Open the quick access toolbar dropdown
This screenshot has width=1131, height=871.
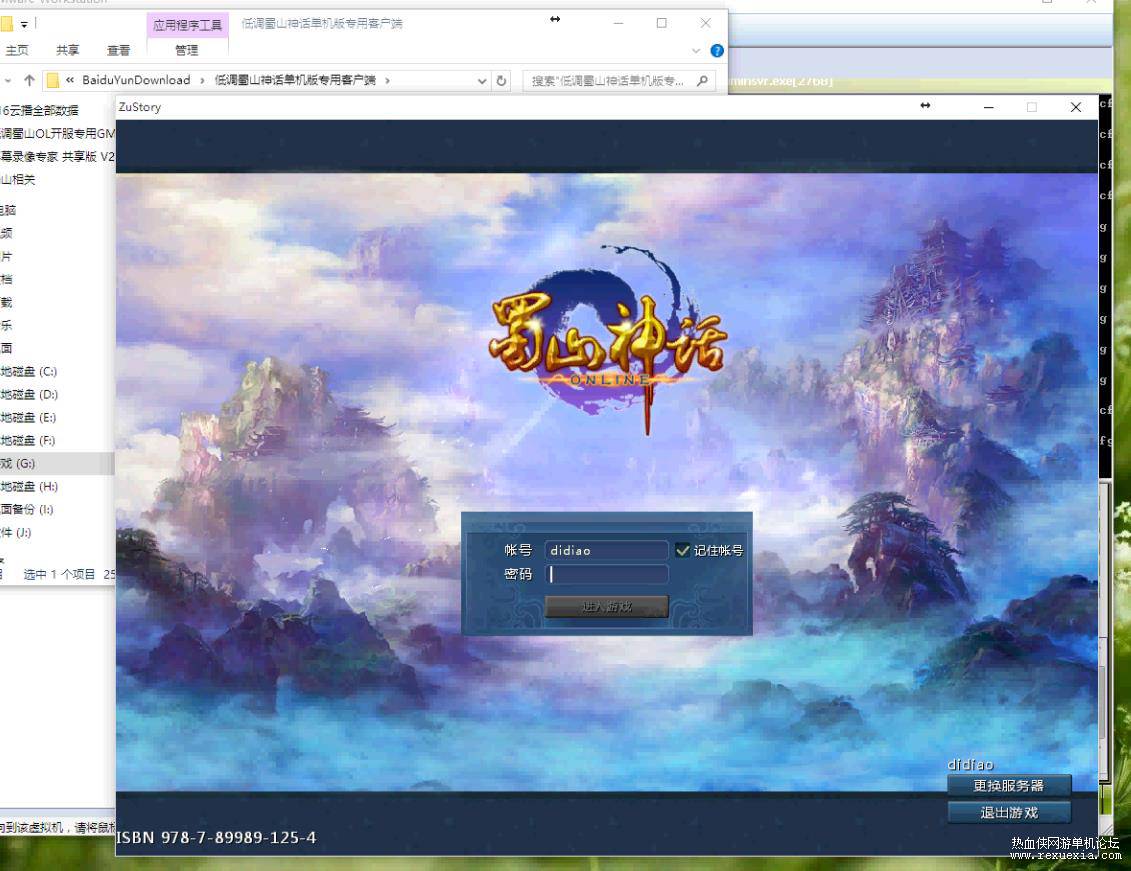click(x=24, y=25)
